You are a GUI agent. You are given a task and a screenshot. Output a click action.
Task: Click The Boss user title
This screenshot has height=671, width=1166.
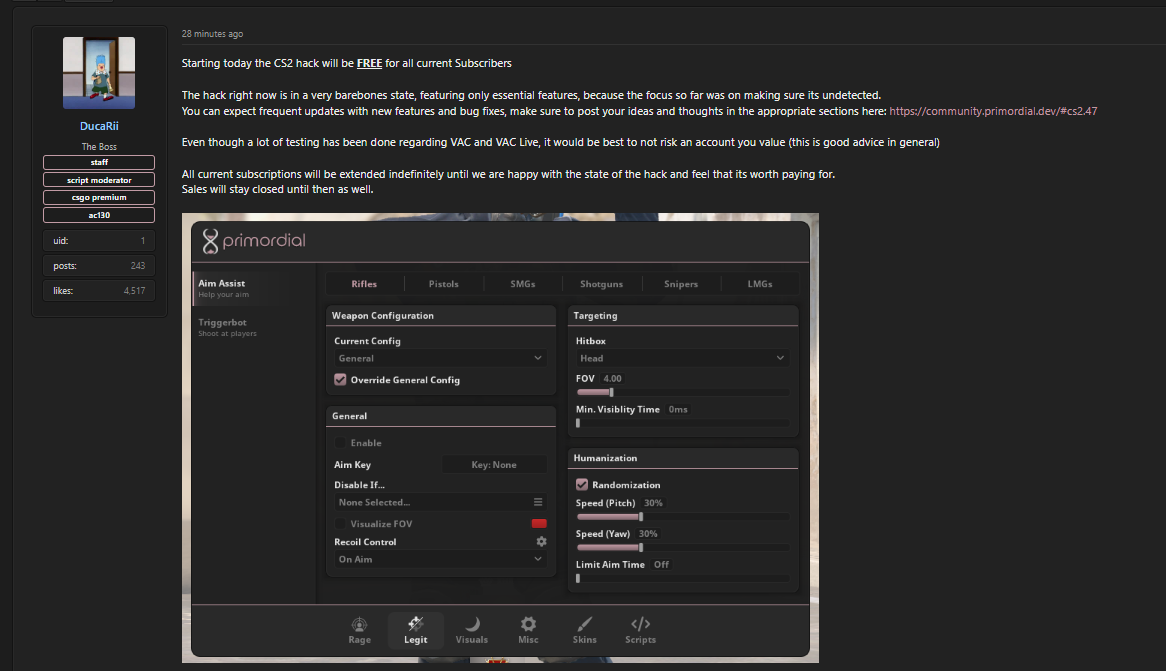(x=99, y=147)
